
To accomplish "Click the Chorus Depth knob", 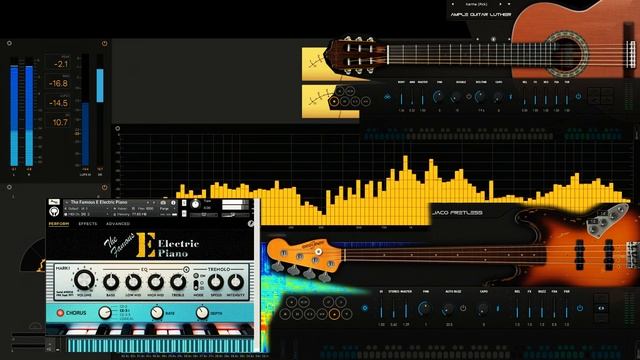I will click(202, 313).
